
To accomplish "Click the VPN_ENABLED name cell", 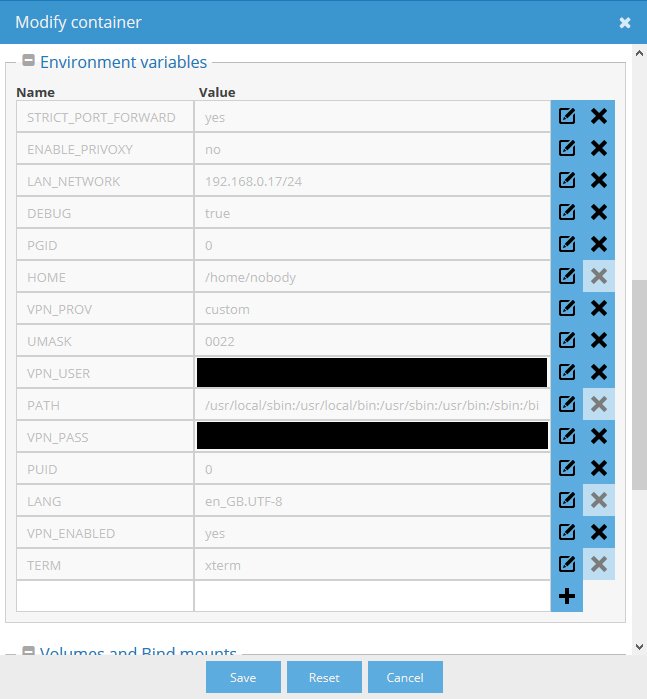I will click(105, 532).
